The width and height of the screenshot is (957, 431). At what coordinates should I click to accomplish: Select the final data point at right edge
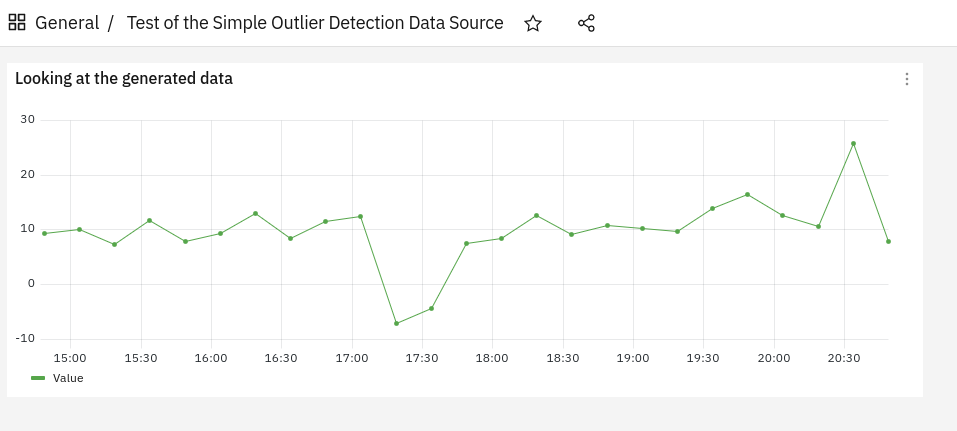tap(888, 242)
